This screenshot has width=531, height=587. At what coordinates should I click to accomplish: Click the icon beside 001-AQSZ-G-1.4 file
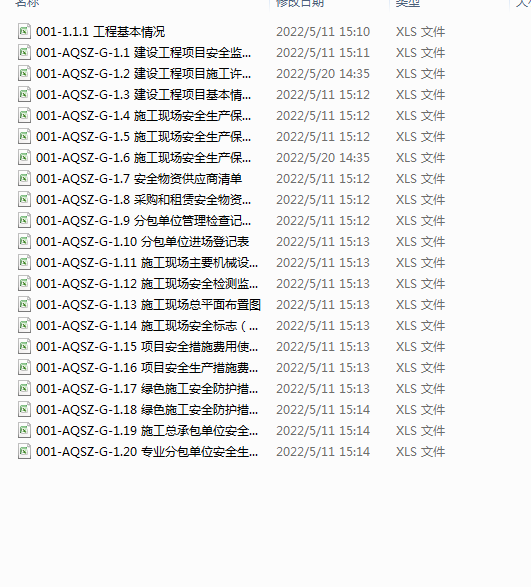tap(24, 115)
